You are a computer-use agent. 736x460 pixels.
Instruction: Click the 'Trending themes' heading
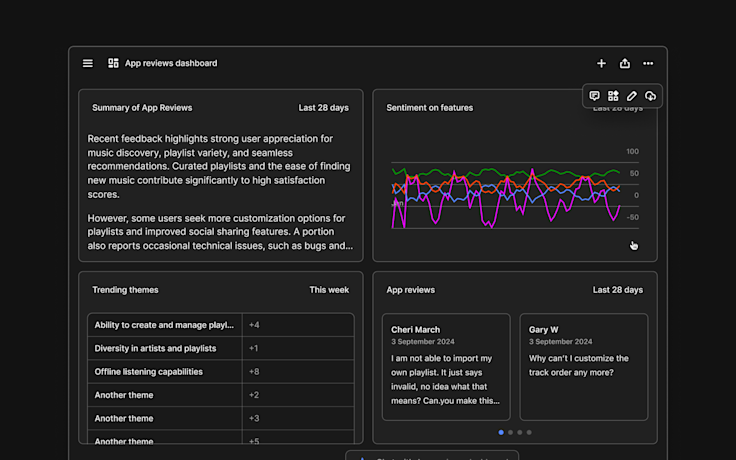(x=125, y=290)
